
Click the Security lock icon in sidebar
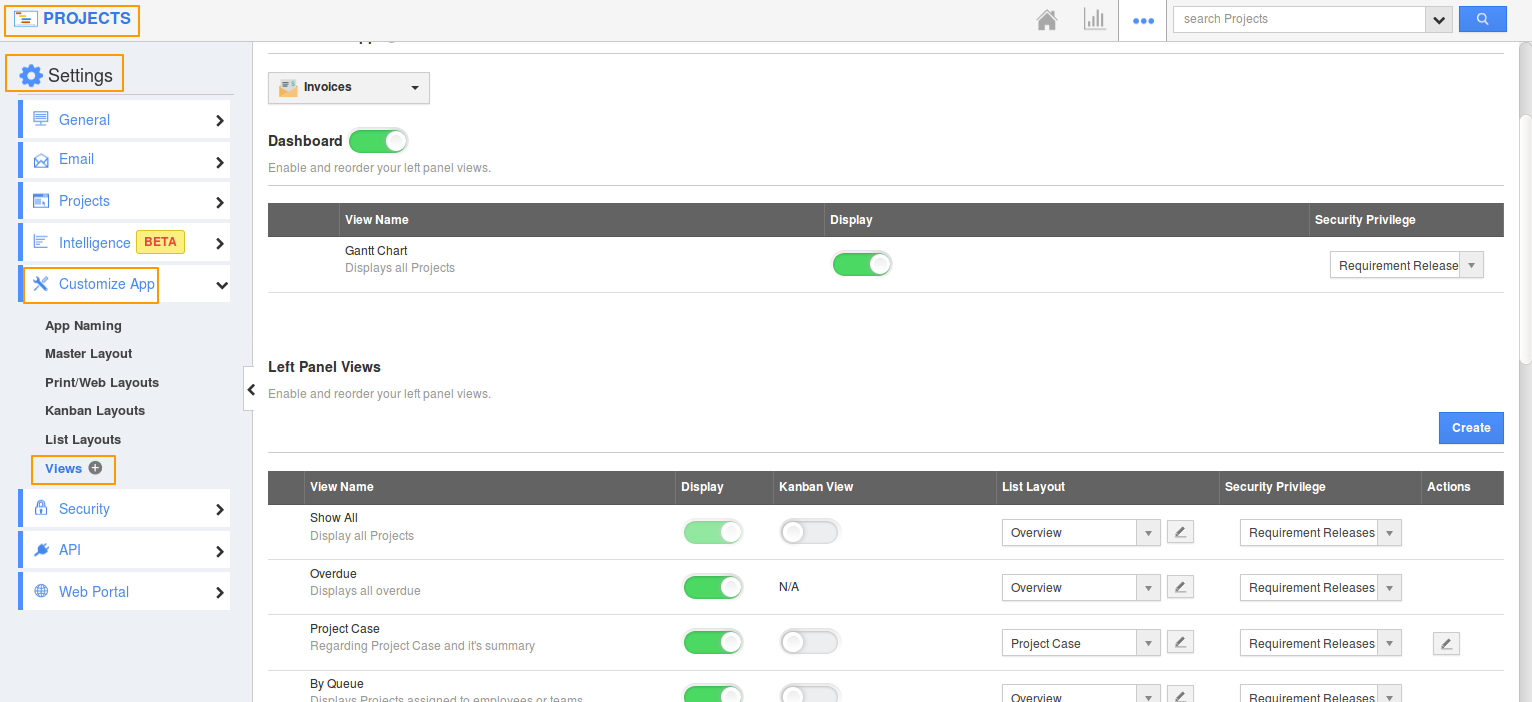point(40,508)
